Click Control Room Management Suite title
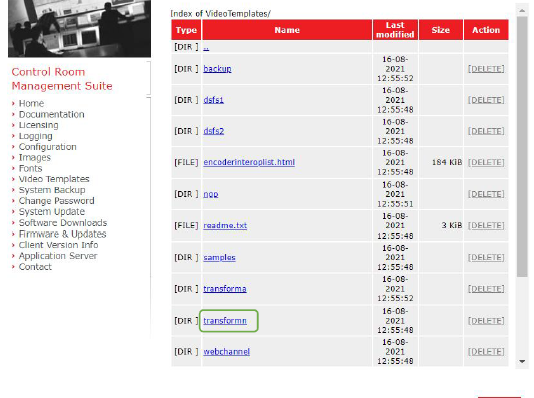The image size is (534, 398). point(62,79)
